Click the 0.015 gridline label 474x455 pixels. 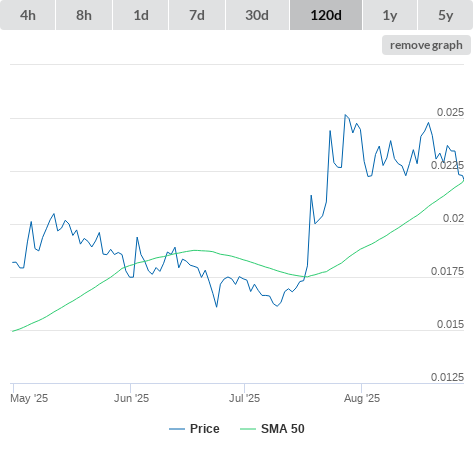point(450,324)
